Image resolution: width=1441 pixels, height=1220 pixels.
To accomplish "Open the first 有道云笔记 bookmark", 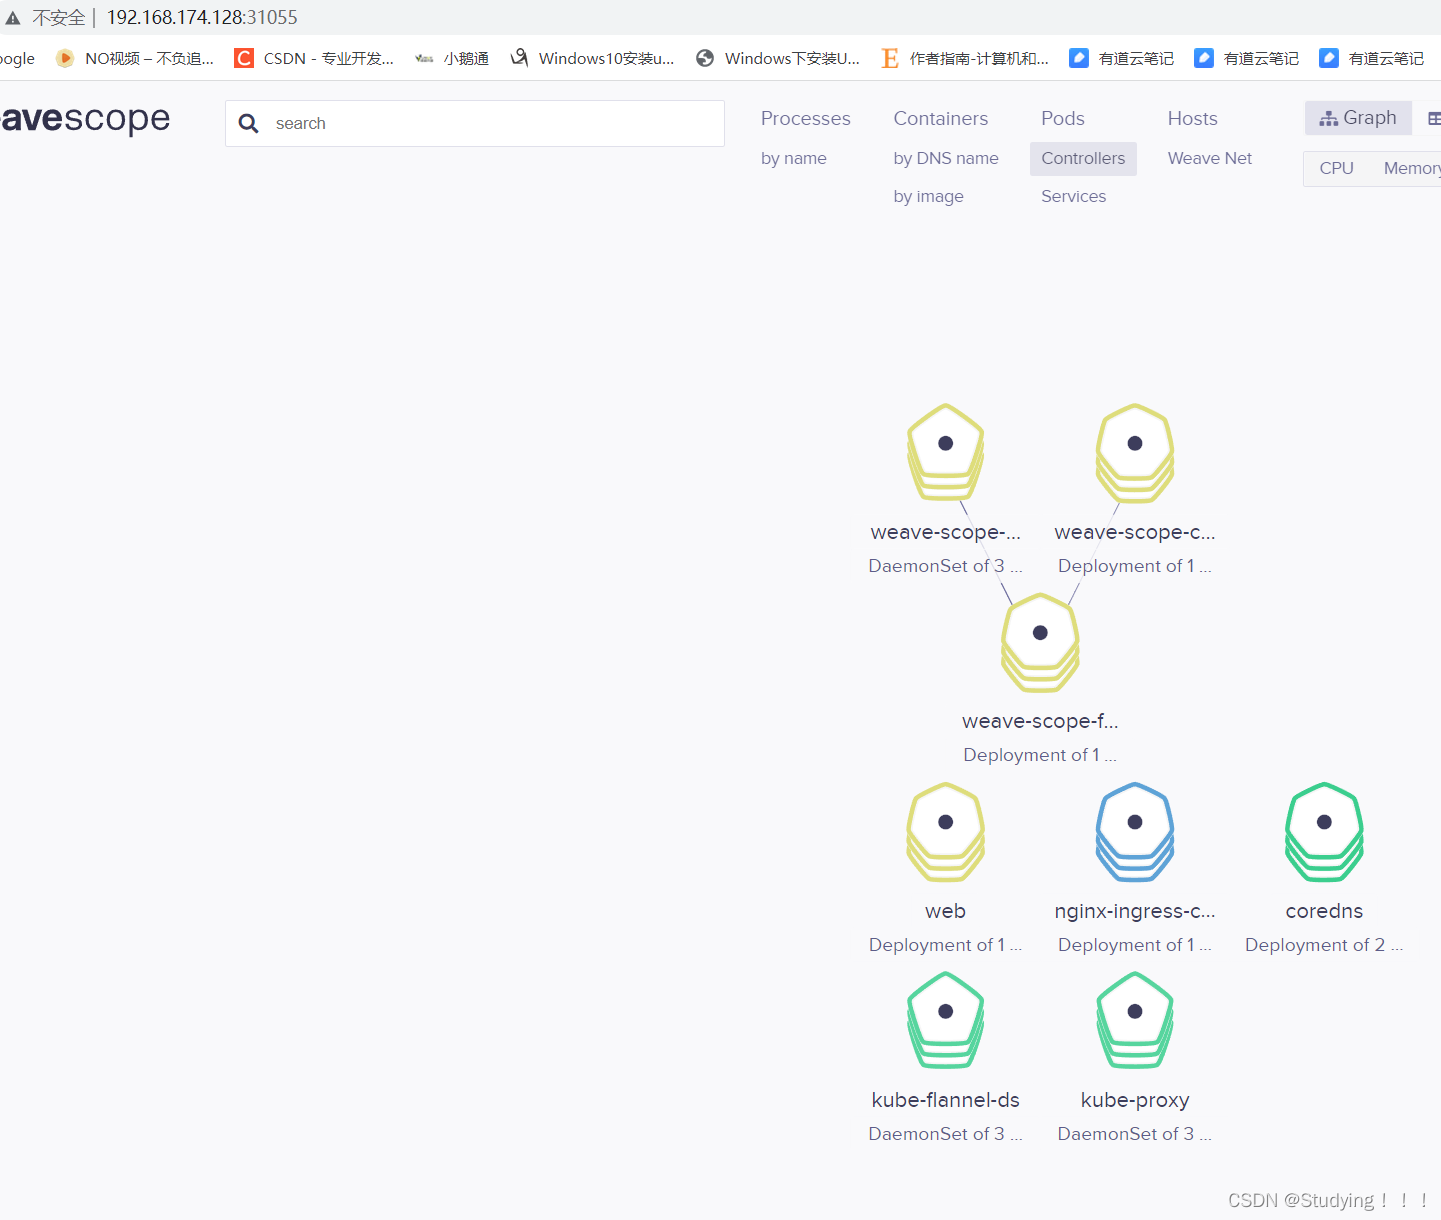I will (x=1122, y=58).
